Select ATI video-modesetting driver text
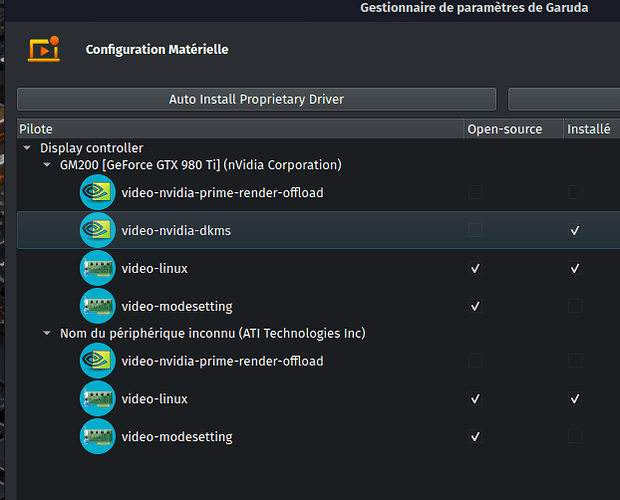 click(177, 437)
